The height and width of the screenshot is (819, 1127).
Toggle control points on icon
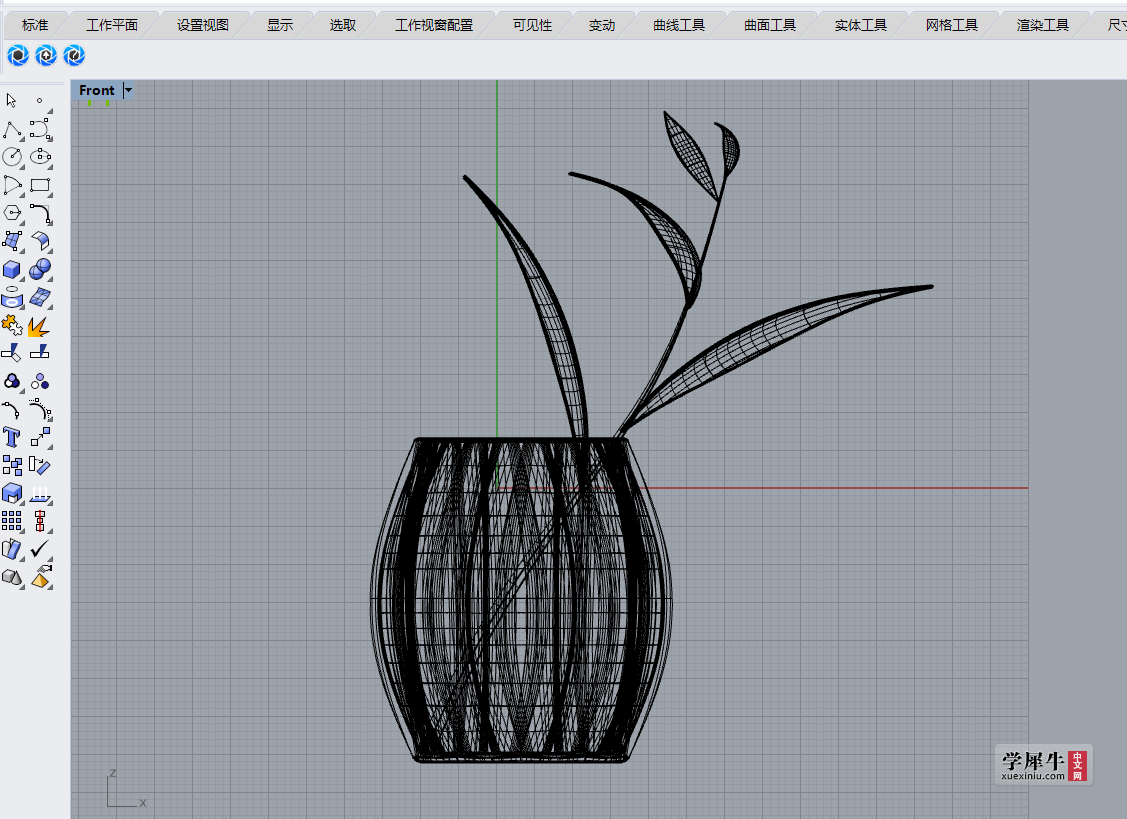[x=12, y=410]
